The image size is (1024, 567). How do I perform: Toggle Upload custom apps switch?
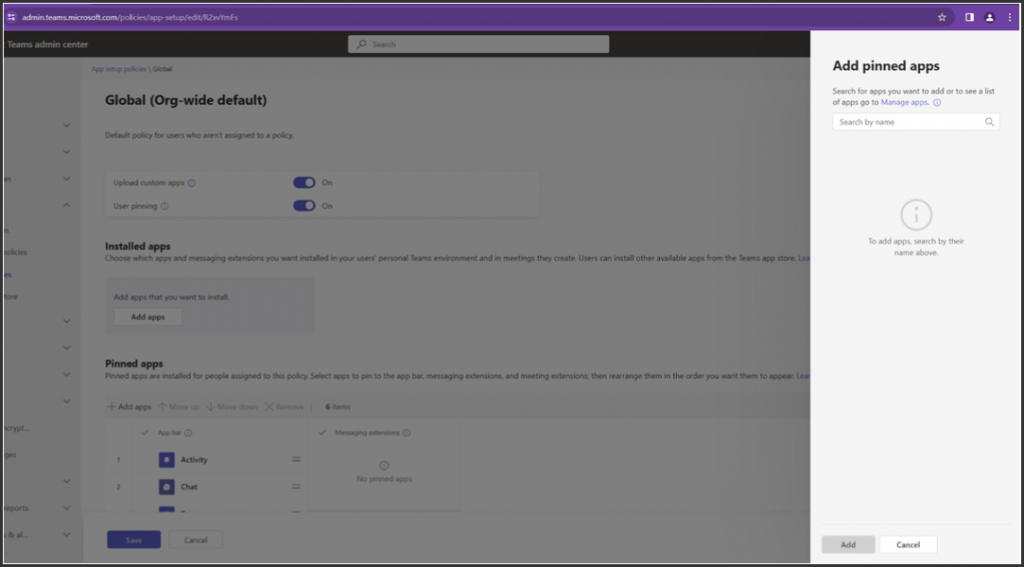(304, 183)
